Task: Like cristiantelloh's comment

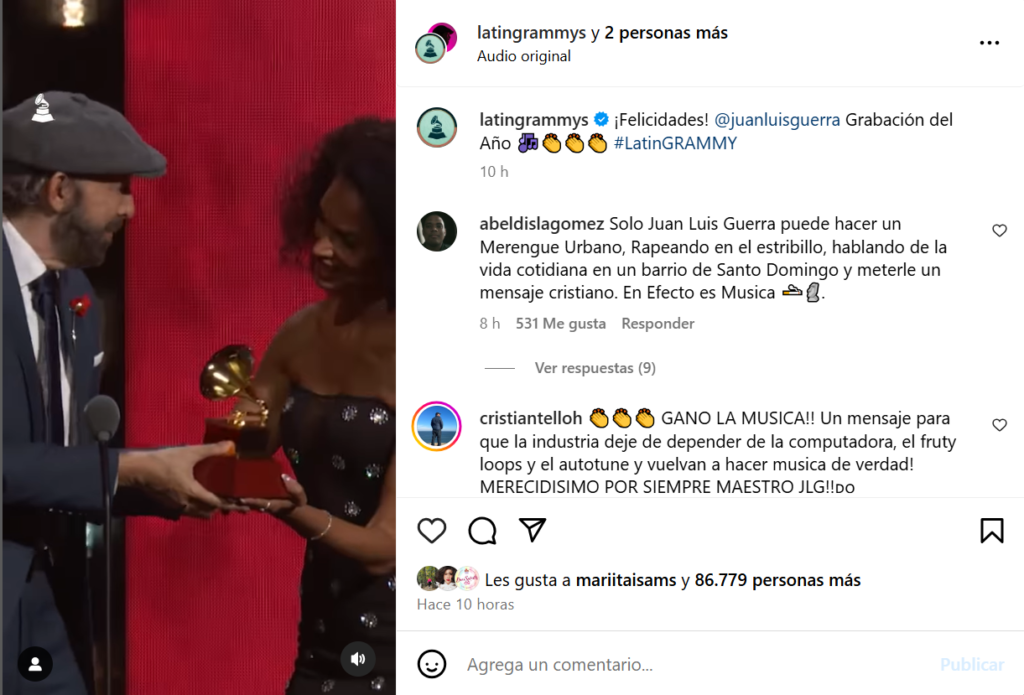Action: [x=999, y=425]
